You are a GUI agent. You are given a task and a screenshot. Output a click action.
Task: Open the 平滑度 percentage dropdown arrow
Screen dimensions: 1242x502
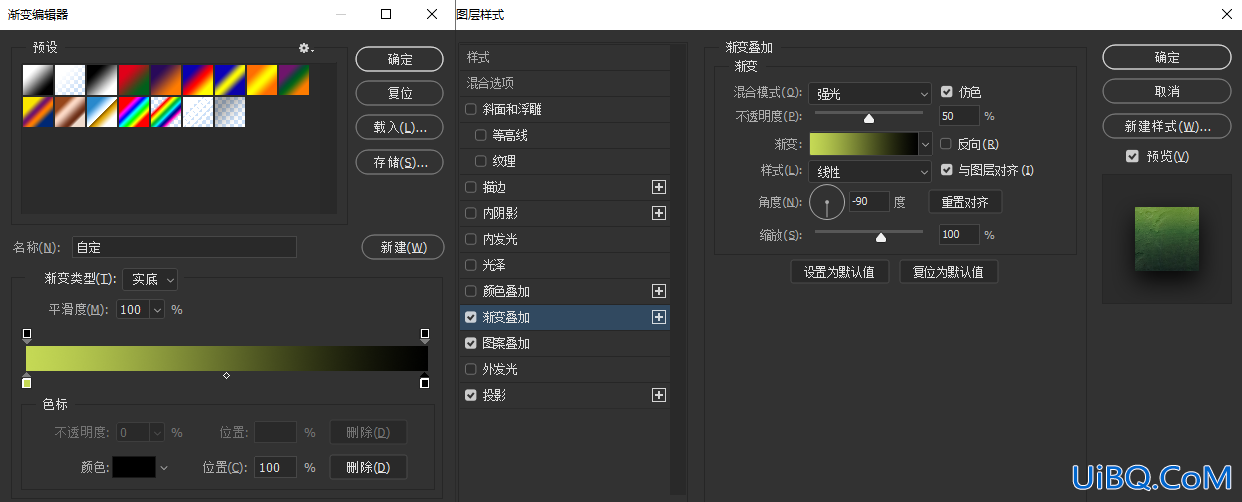click(x=157, y=310)
